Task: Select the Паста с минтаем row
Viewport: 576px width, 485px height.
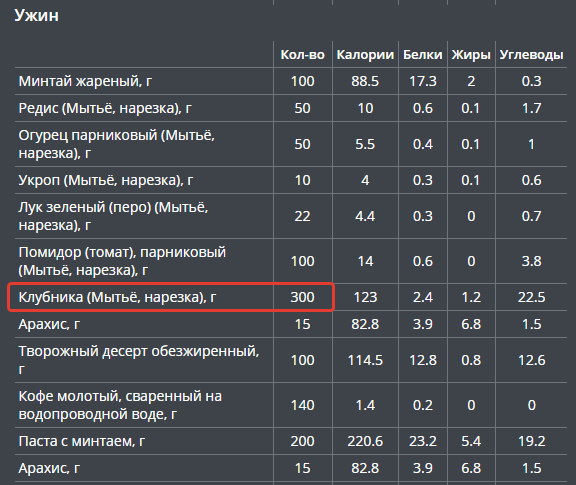Action: tap(291, 441)
